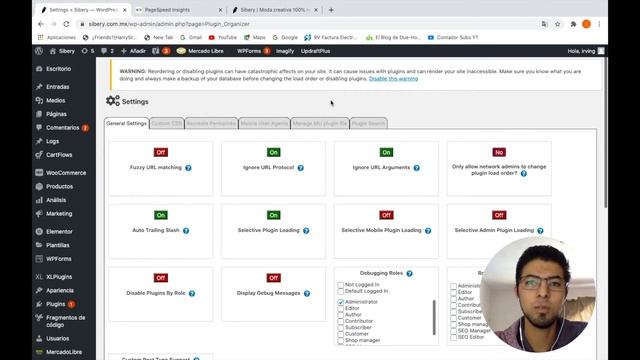
Task: Uncheck Administrator debugging role
Action: point(340,302)
